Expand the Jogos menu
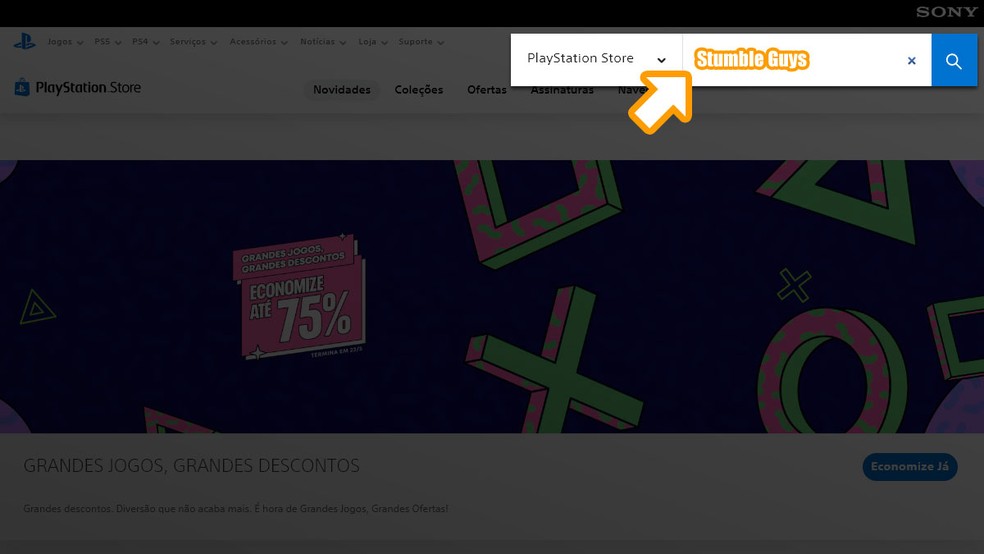This screenshot has height=554, width=984. (65, 42)
